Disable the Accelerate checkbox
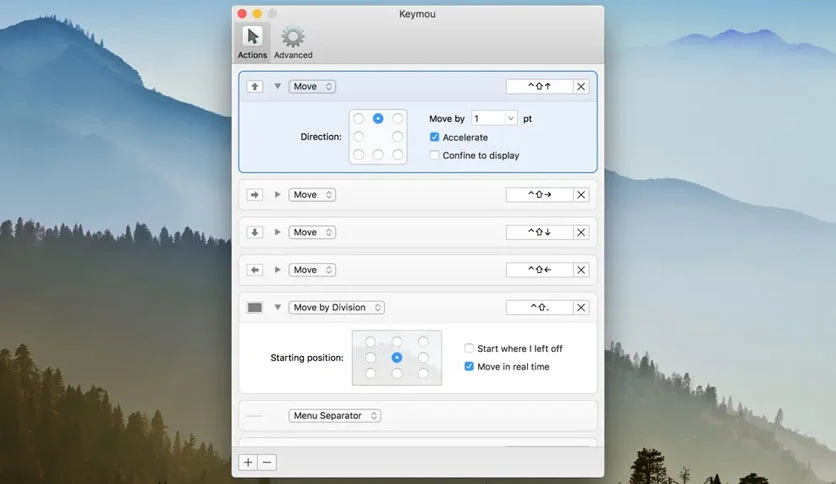 click(x=435, y=137)
